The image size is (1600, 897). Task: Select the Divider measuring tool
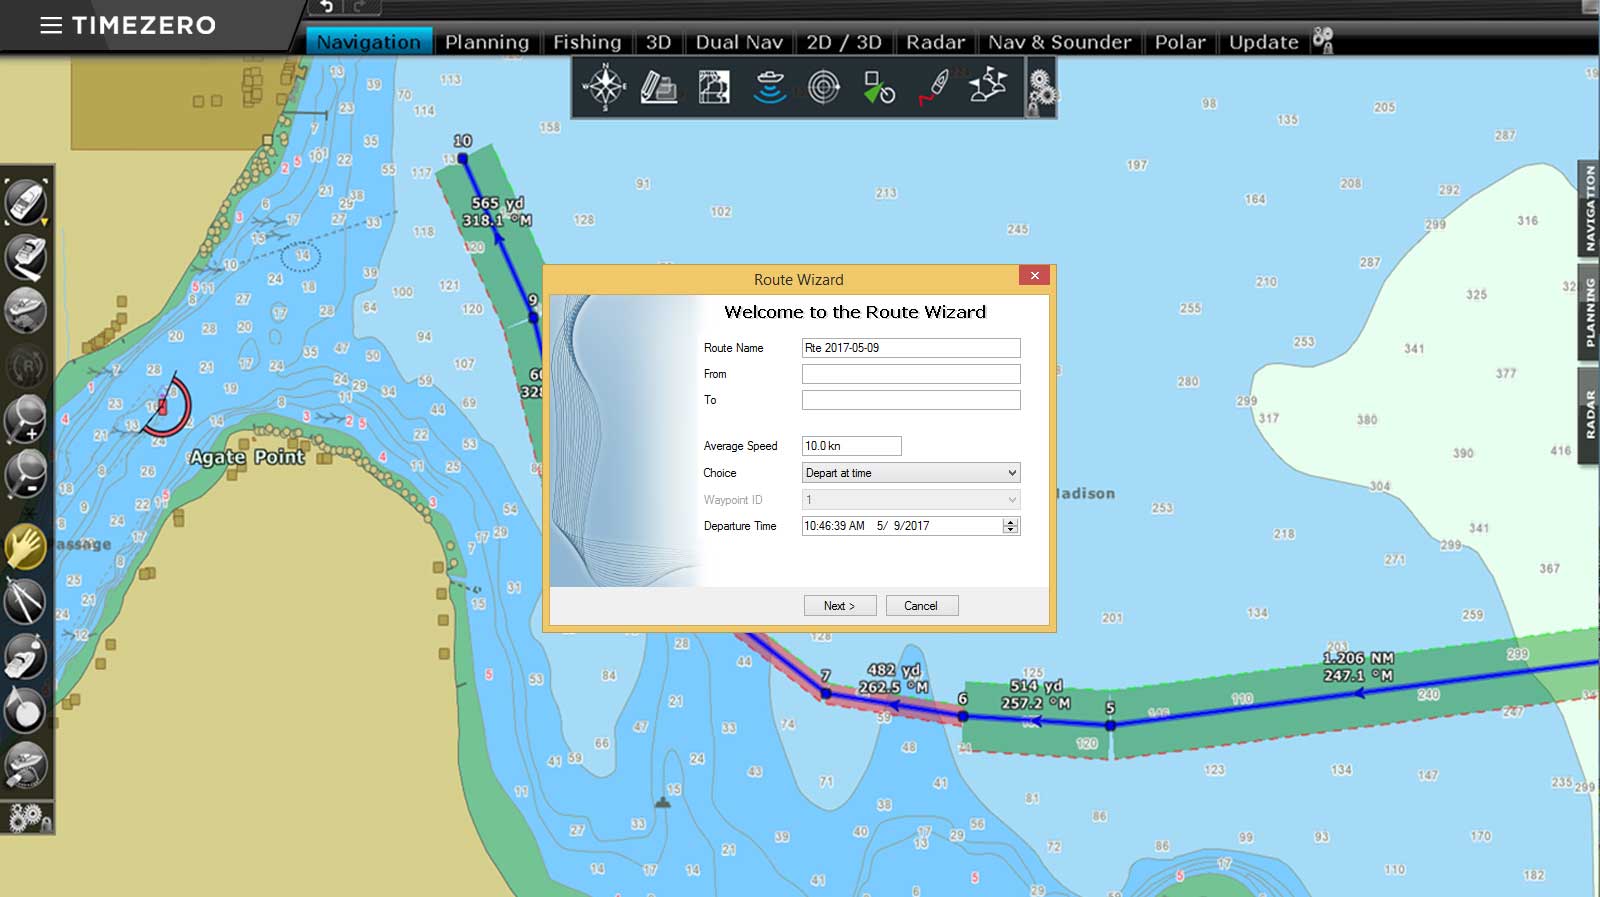(x=25, y=601)
